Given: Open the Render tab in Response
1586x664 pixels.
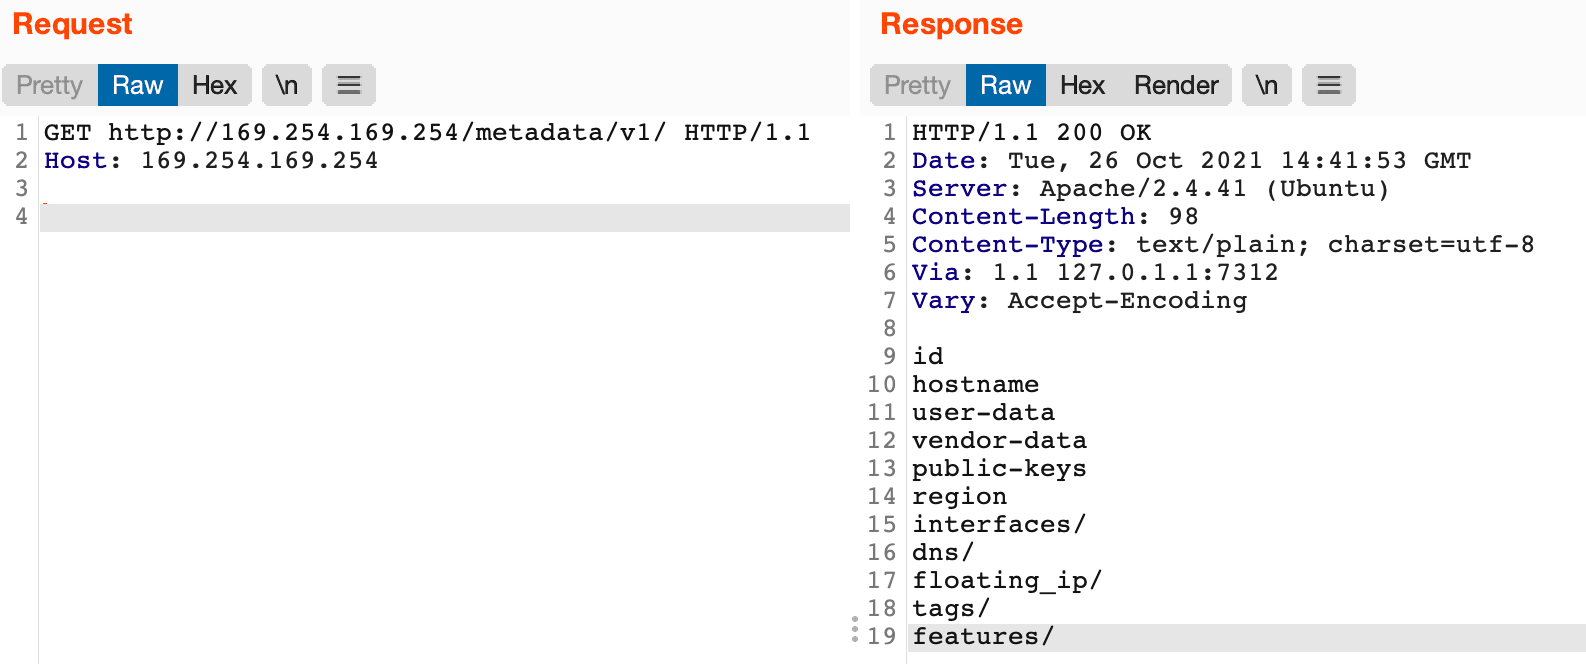Looking at the screenshot, I should [1176, 85].
